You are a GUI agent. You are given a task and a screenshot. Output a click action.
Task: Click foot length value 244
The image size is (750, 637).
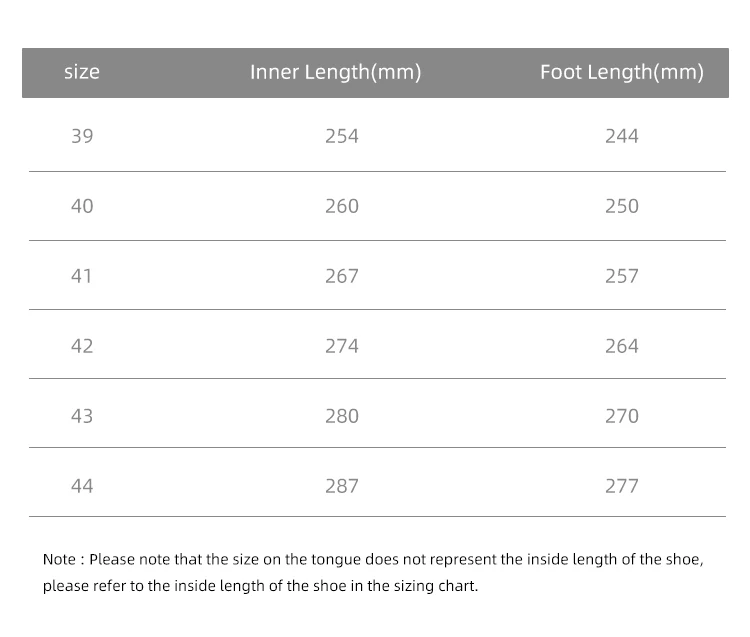pyautogui.click(x=621, y=136)
